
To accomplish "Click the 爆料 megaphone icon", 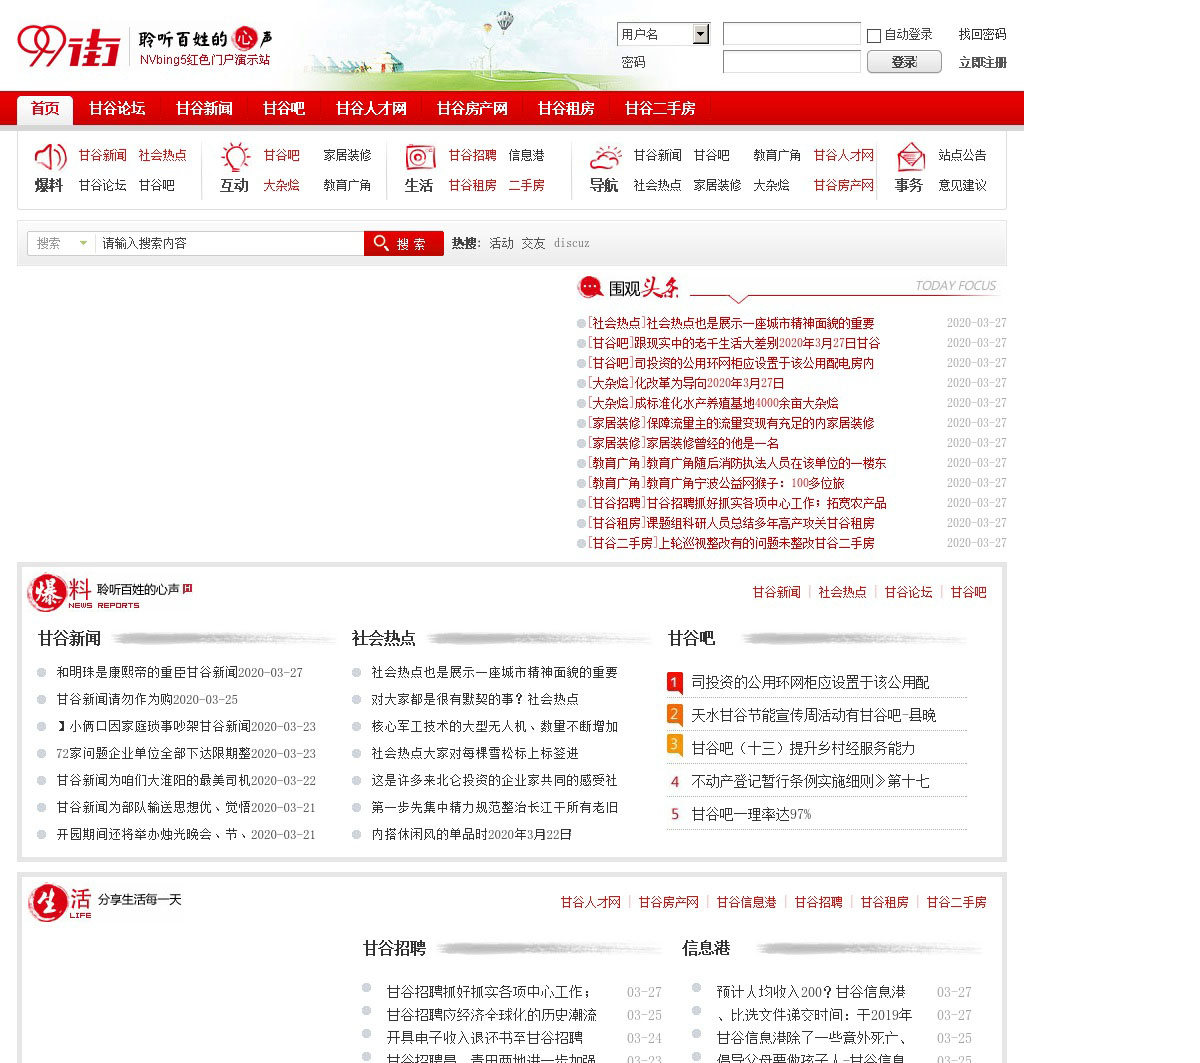I will click(x=50, y=157).
